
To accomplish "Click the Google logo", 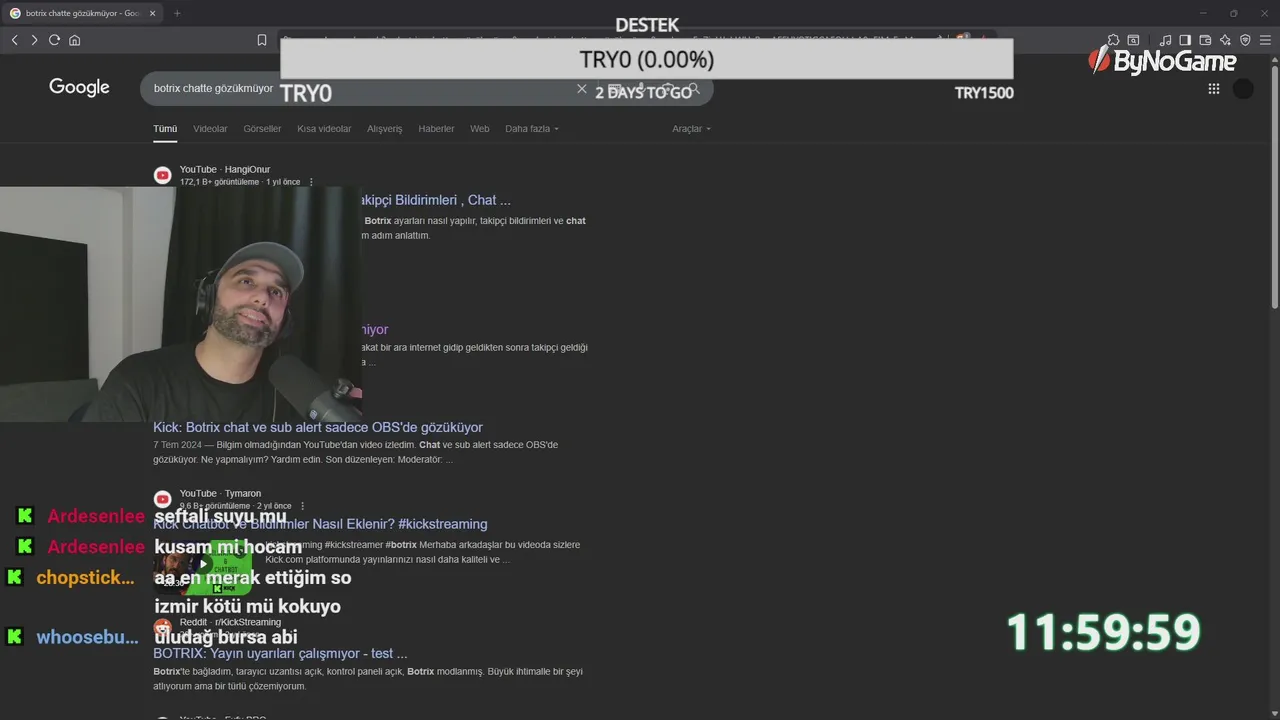I will coord(79,87).
